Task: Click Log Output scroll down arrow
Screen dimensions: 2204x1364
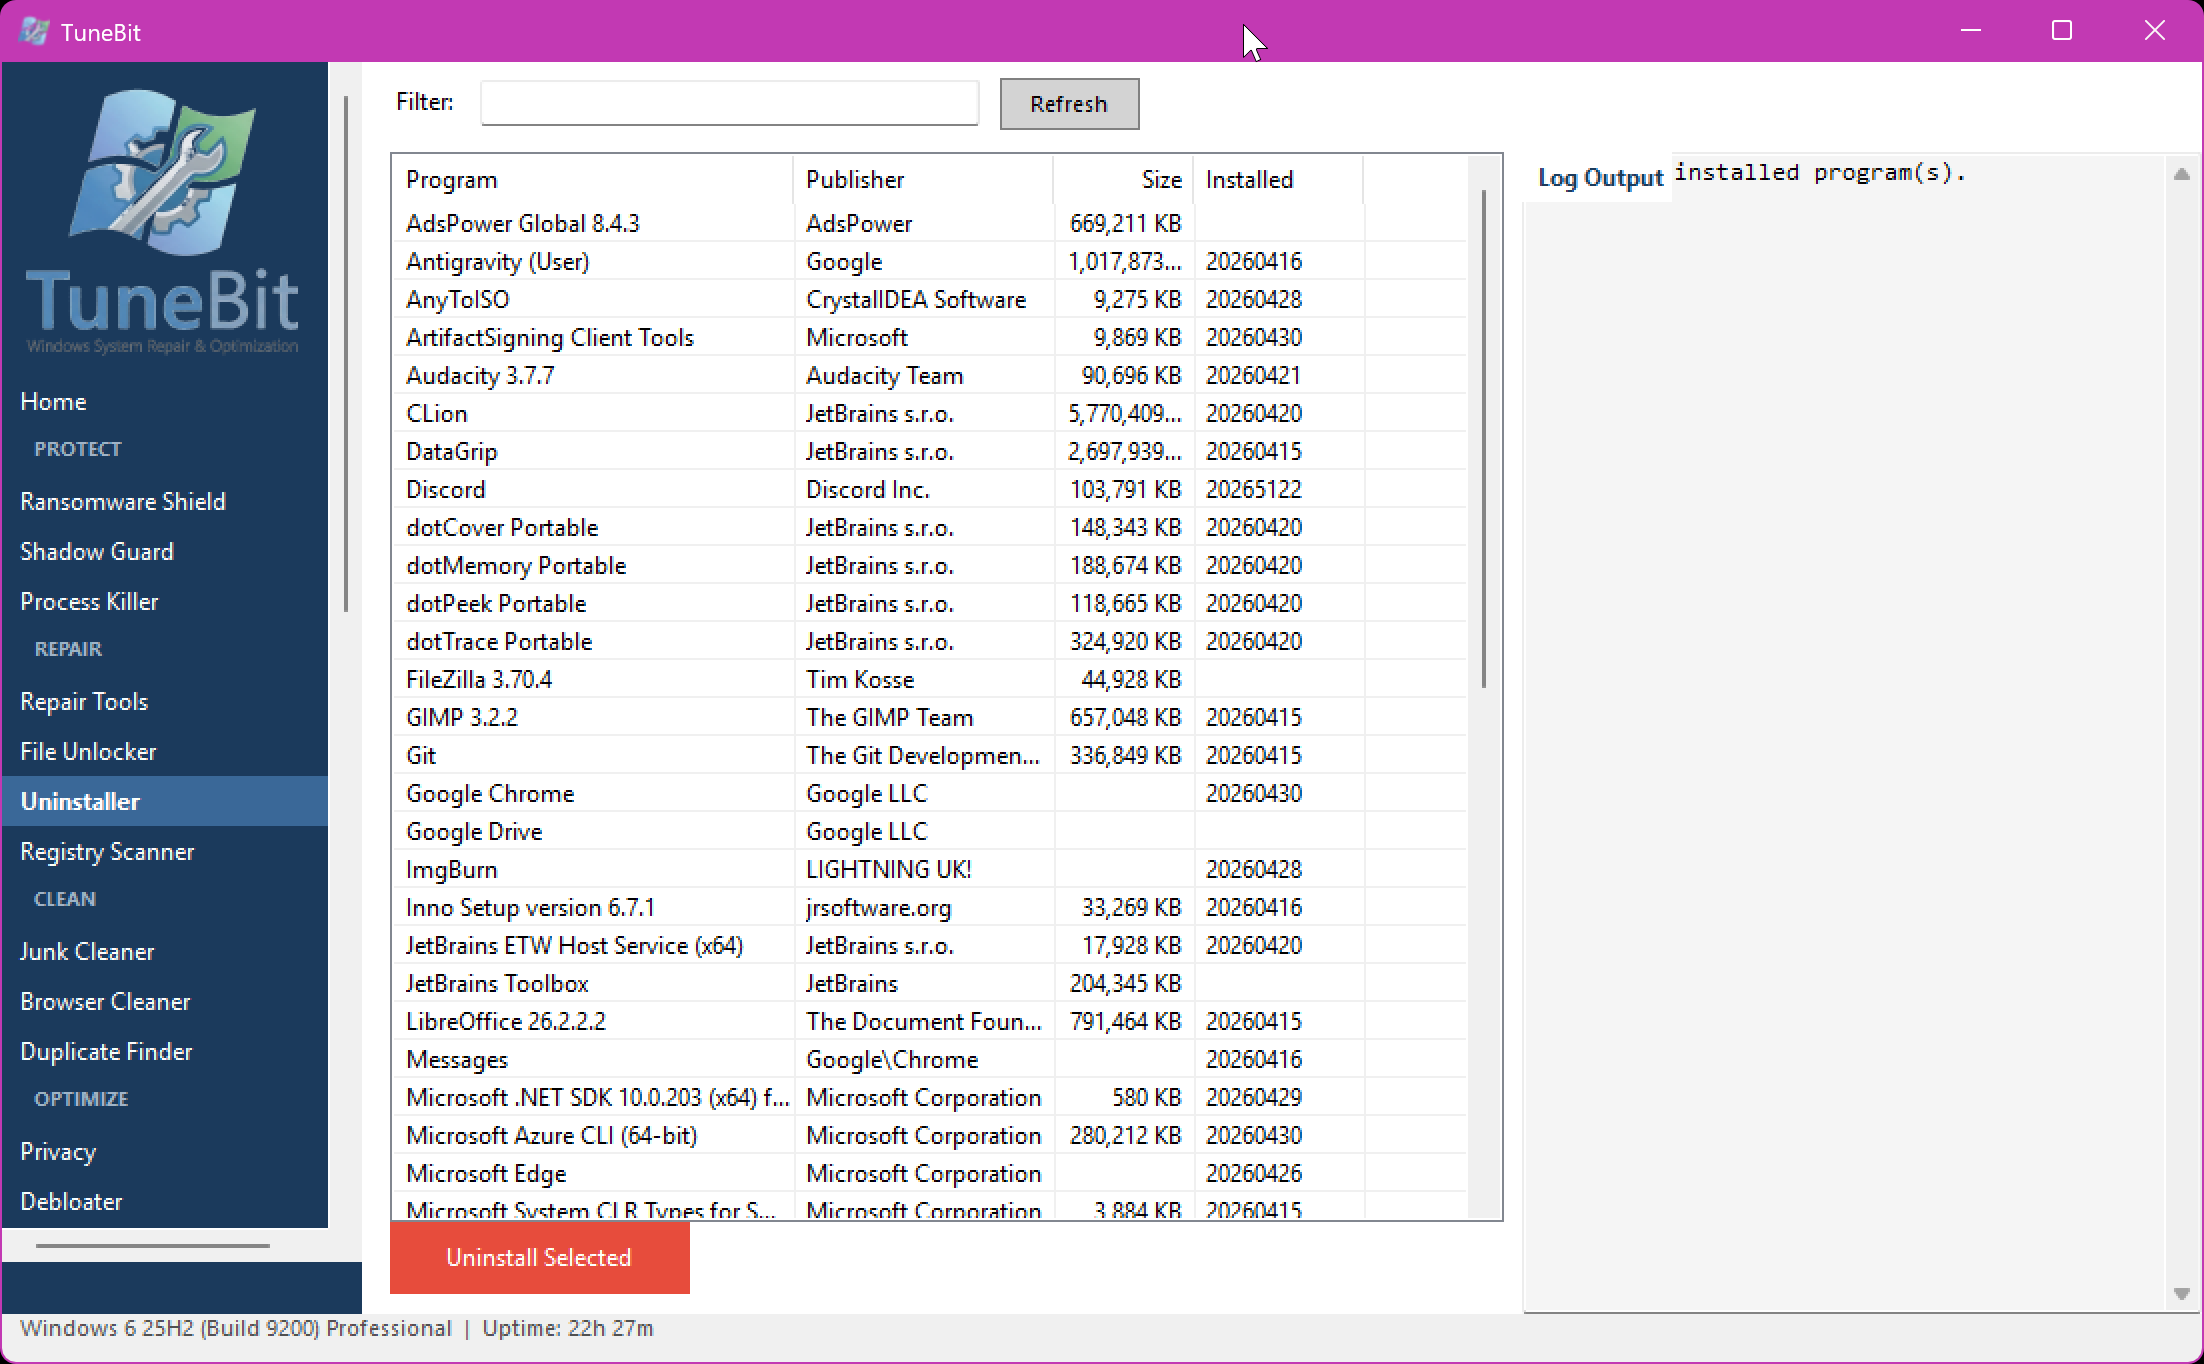Action: click(x=2182, y=1293)
